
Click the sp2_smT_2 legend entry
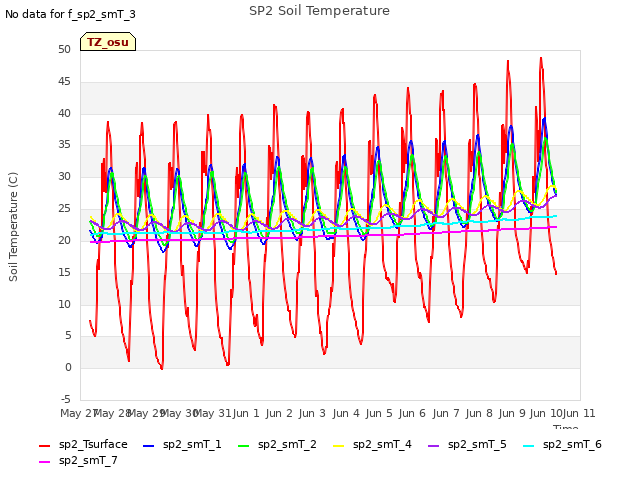coord(277,444)
